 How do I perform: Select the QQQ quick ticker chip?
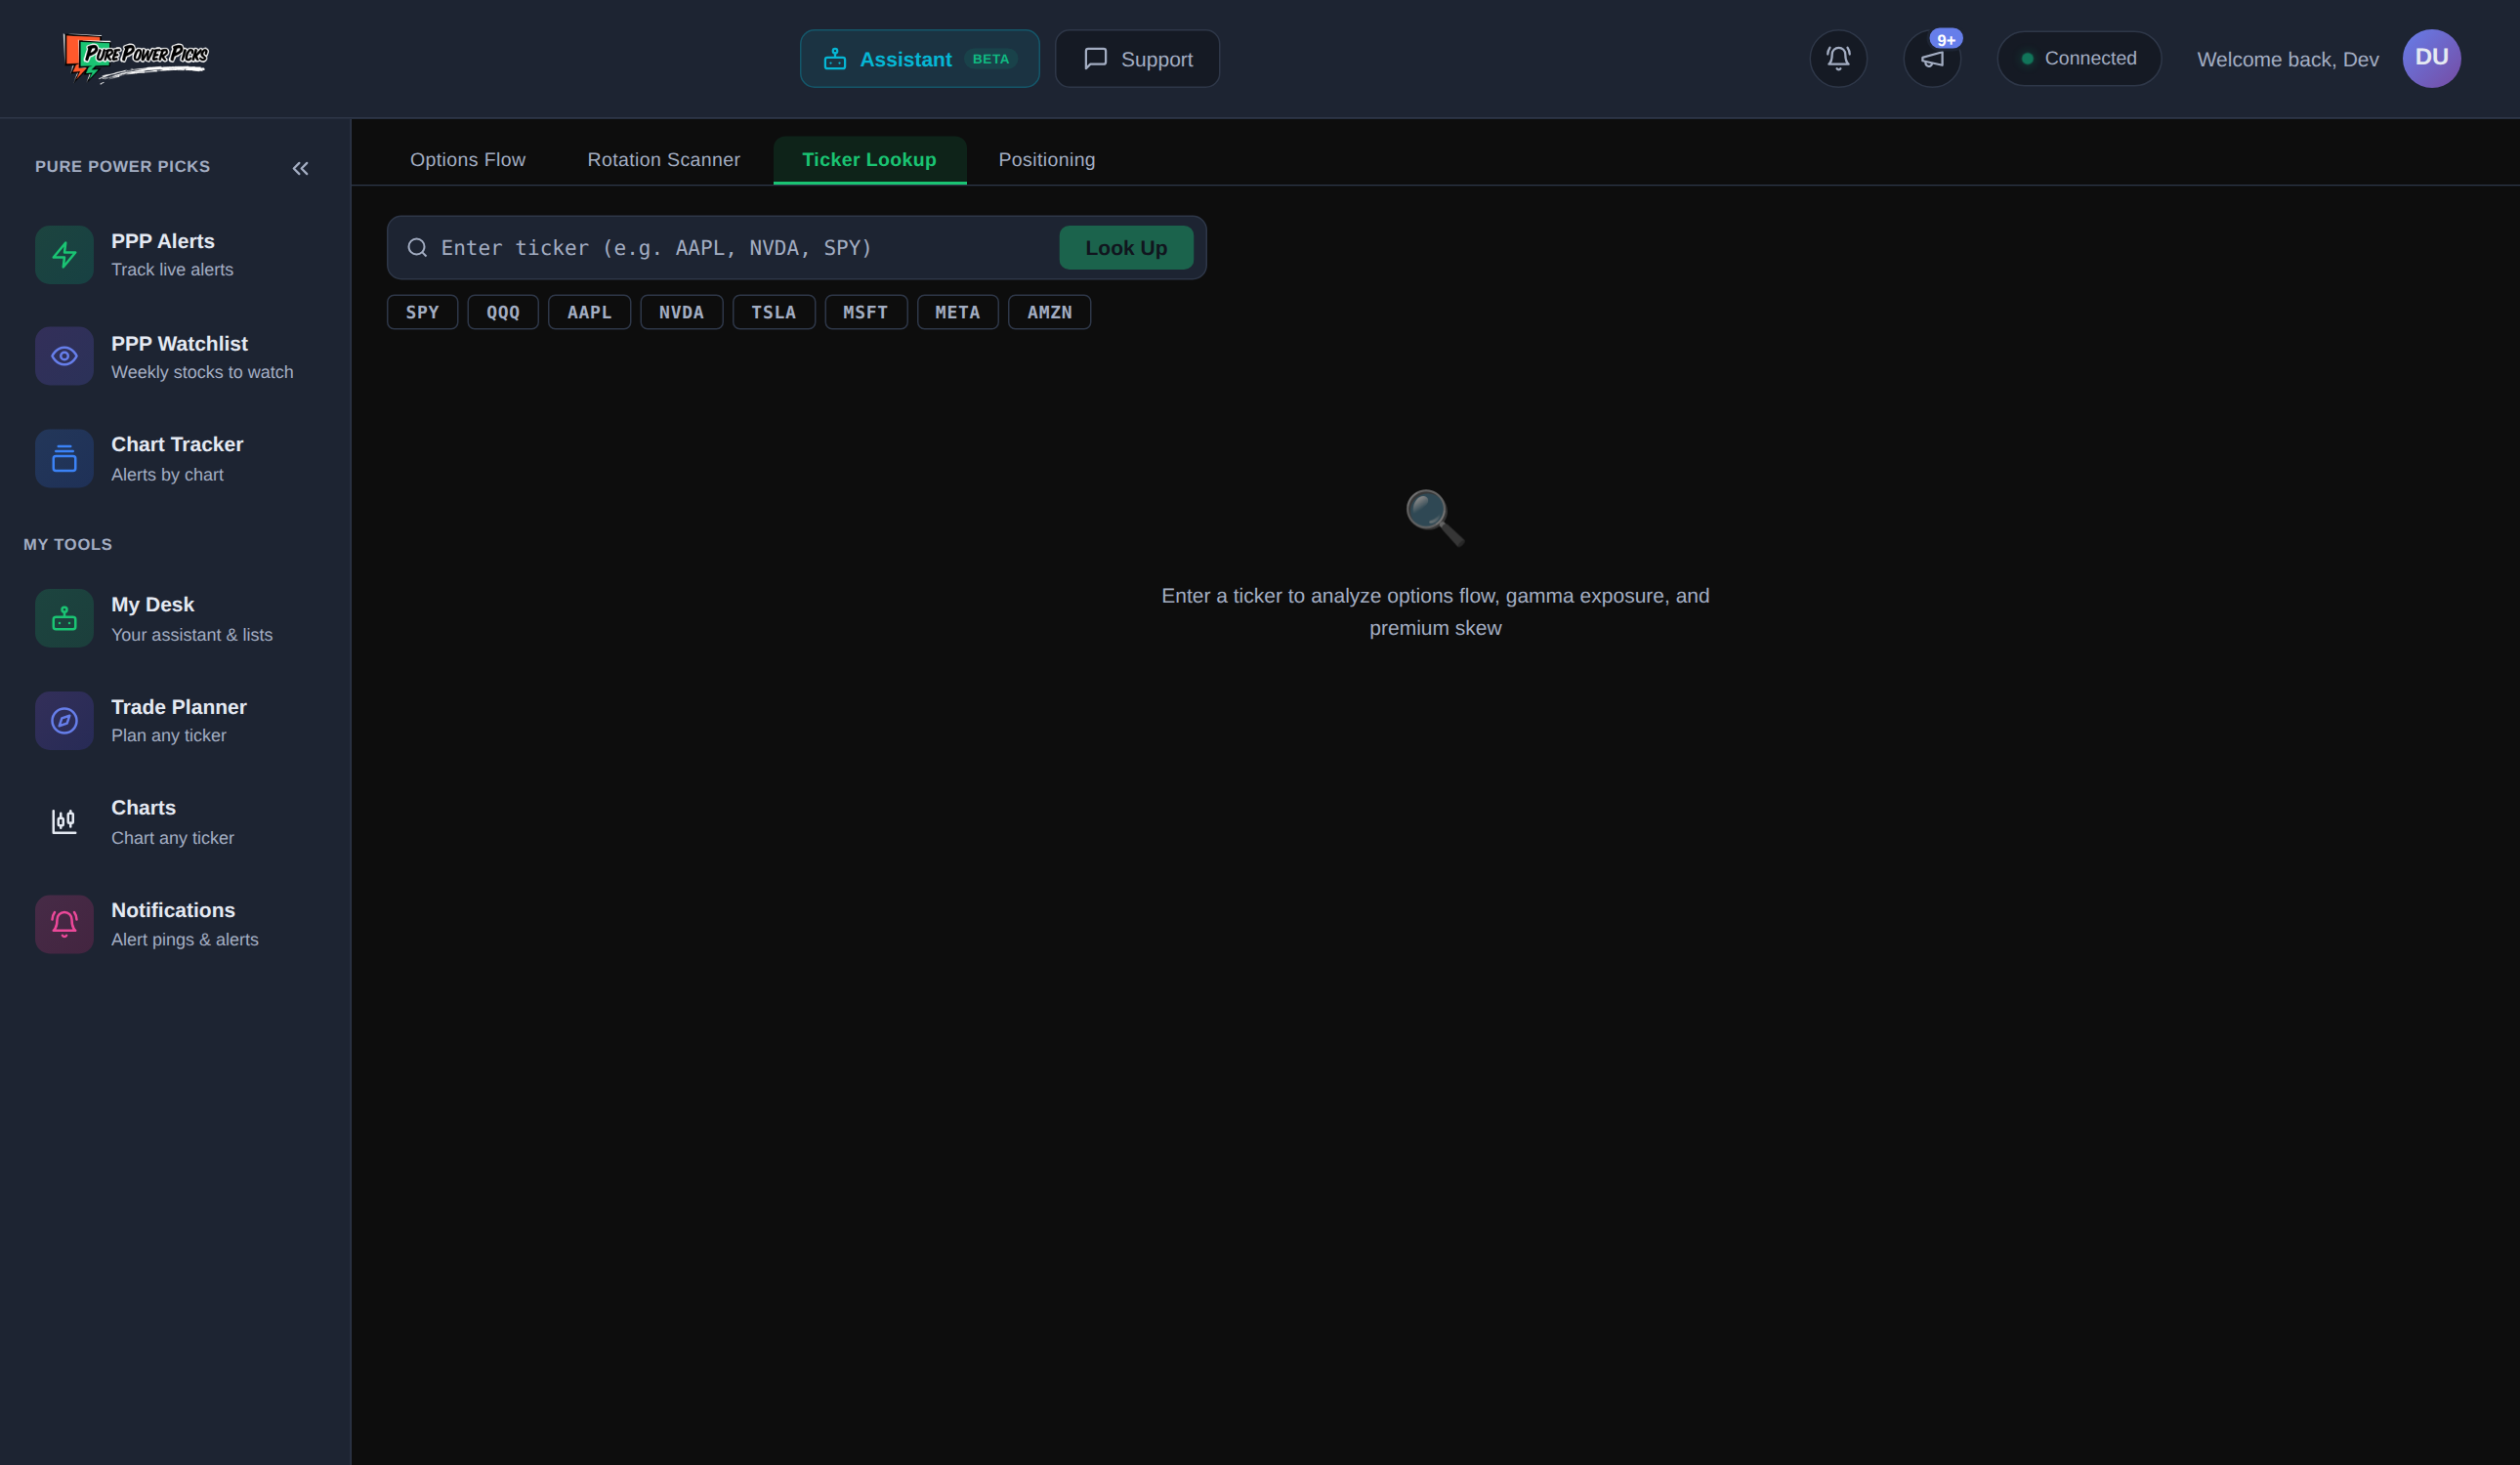[x=503, y=312]
